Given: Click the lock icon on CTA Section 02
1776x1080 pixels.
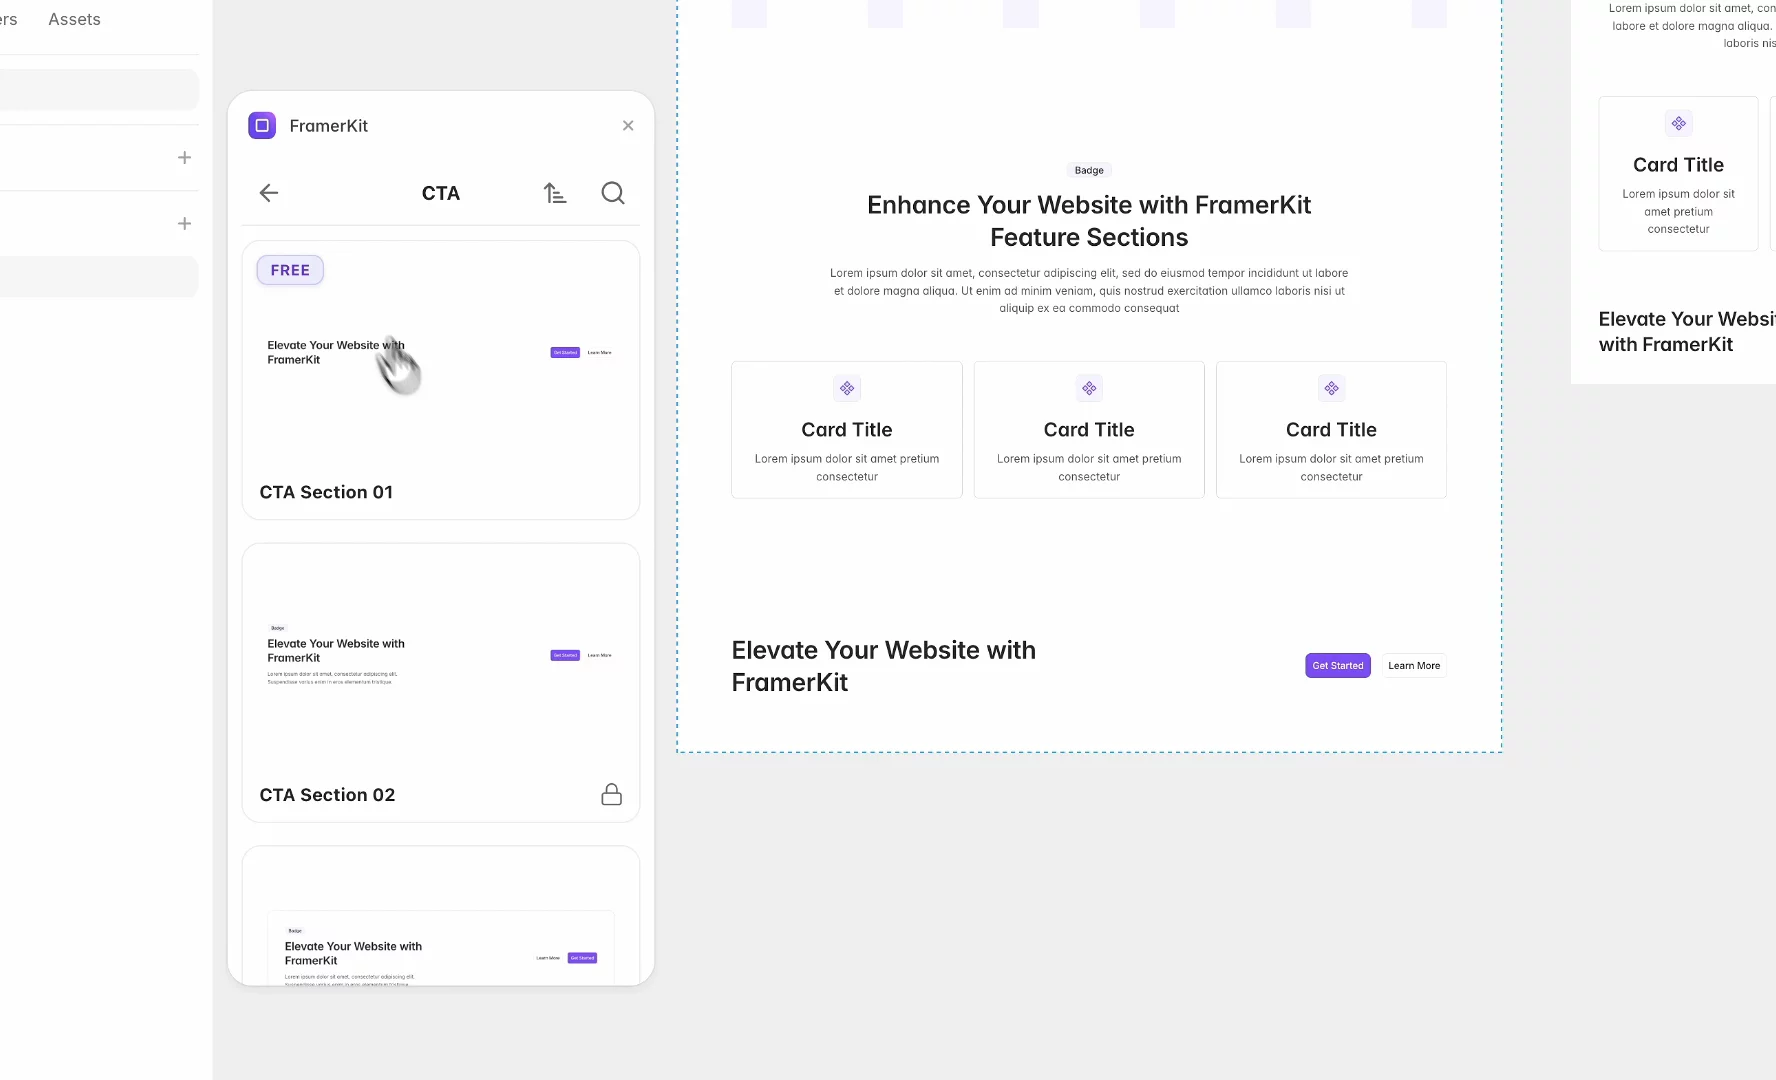Looking at the screenshot, I should pyautogui.click(x=612, y=794).
